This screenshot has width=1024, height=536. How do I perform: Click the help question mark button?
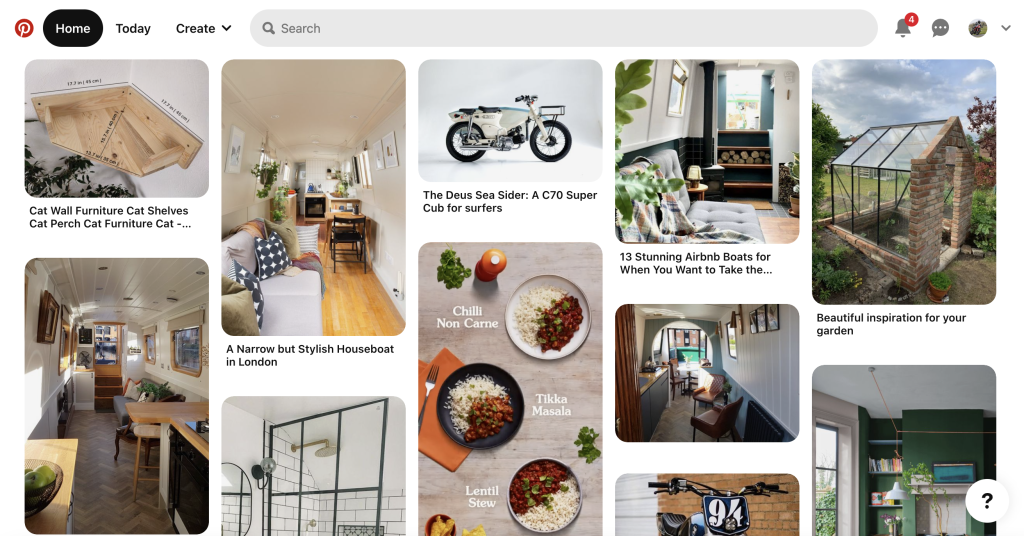click(x=987, y=501)
